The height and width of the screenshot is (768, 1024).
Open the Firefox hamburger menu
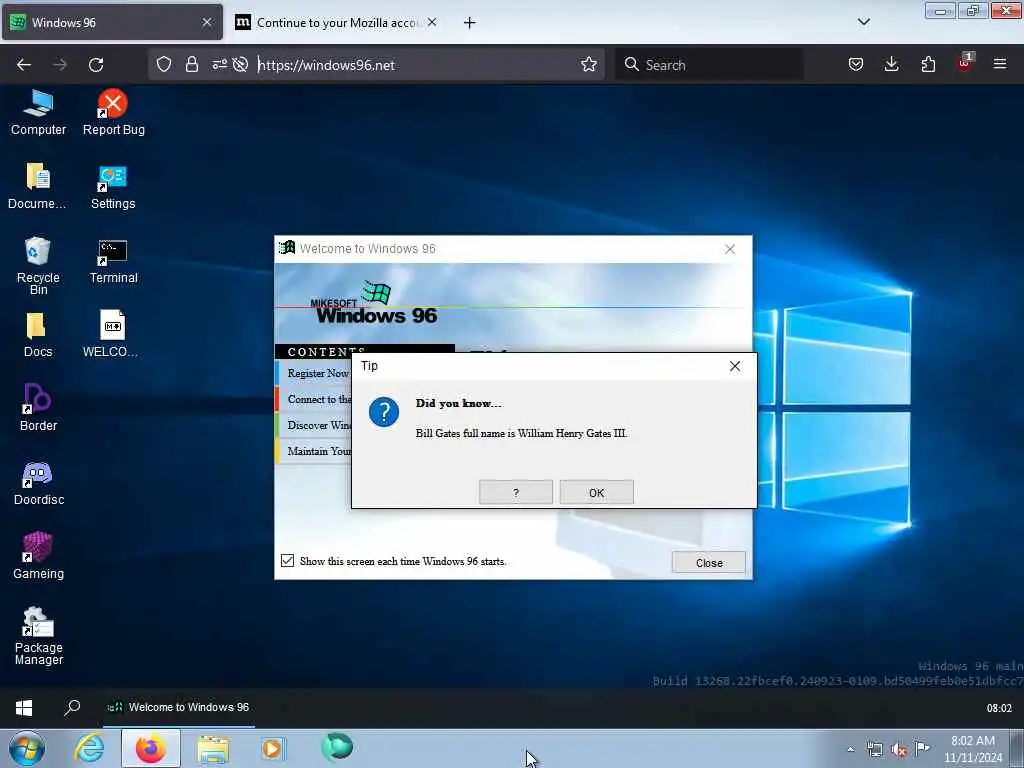999,64
